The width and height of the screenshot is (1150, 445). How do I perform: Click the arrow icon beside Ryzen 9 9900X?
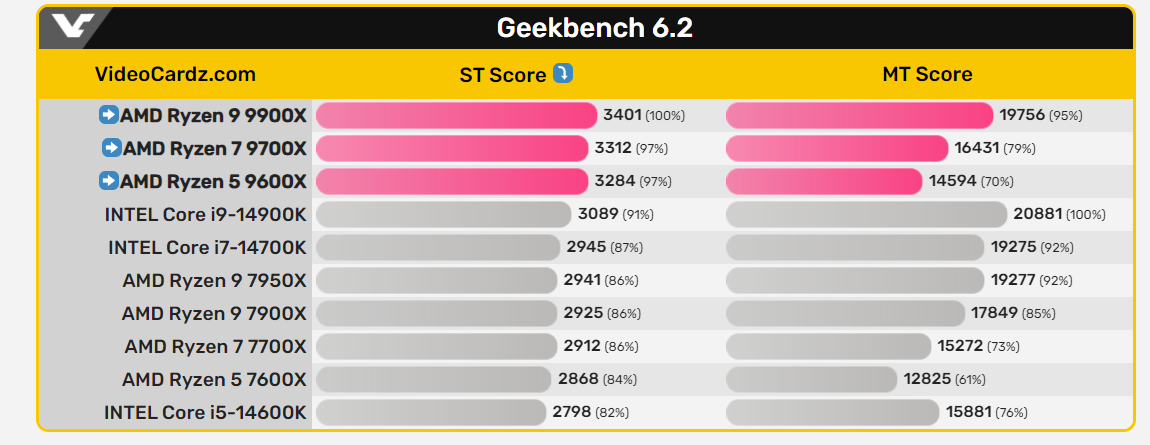click(108, 115)
